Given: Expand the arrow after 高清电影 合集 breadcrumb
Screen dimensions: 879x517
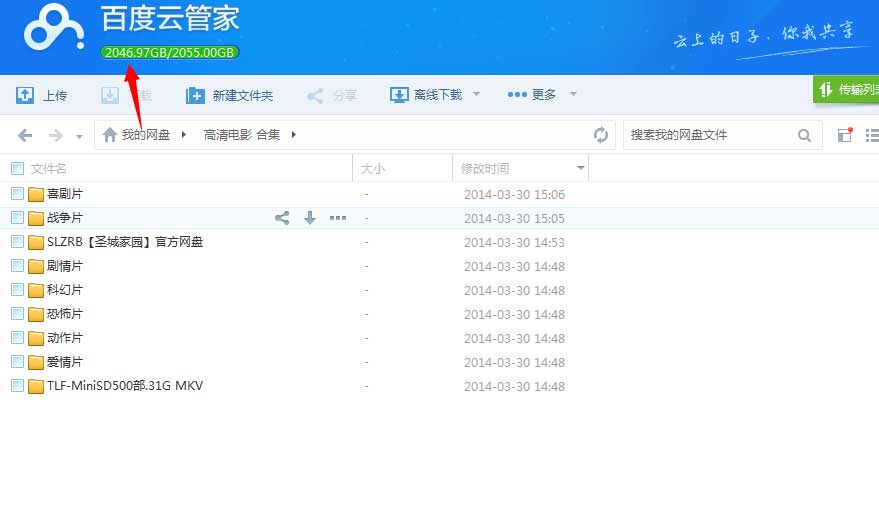Looking at the screenshot, I should [293, 135].
